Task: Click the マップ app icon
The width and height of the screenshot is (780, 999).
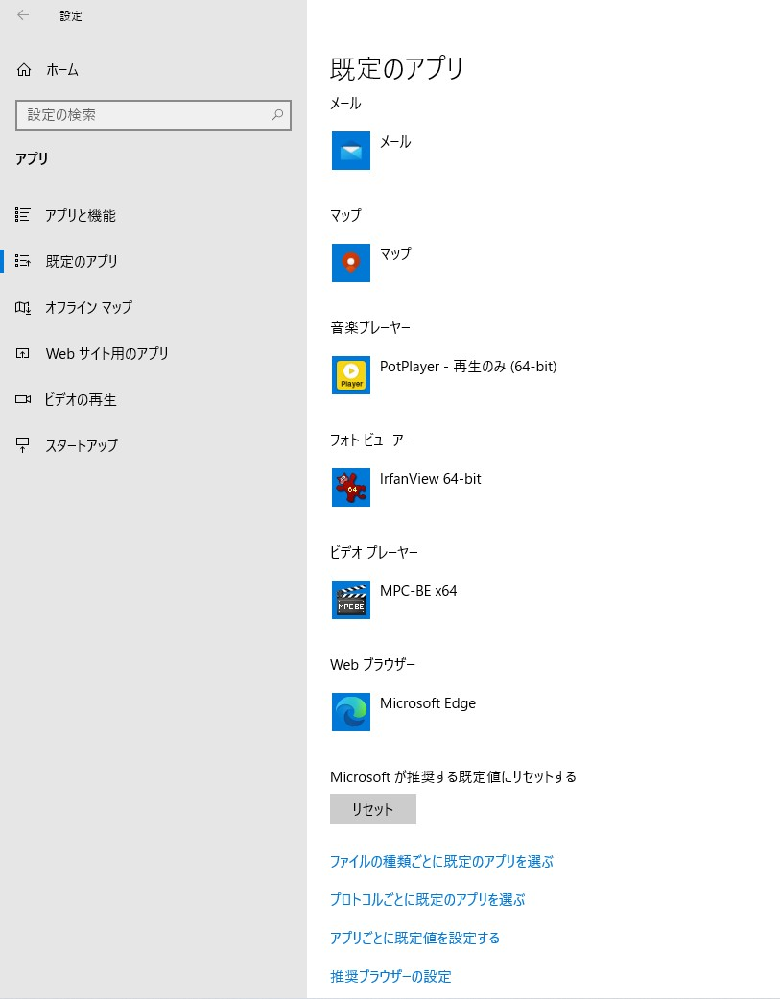Action: [x=350, y=262]
